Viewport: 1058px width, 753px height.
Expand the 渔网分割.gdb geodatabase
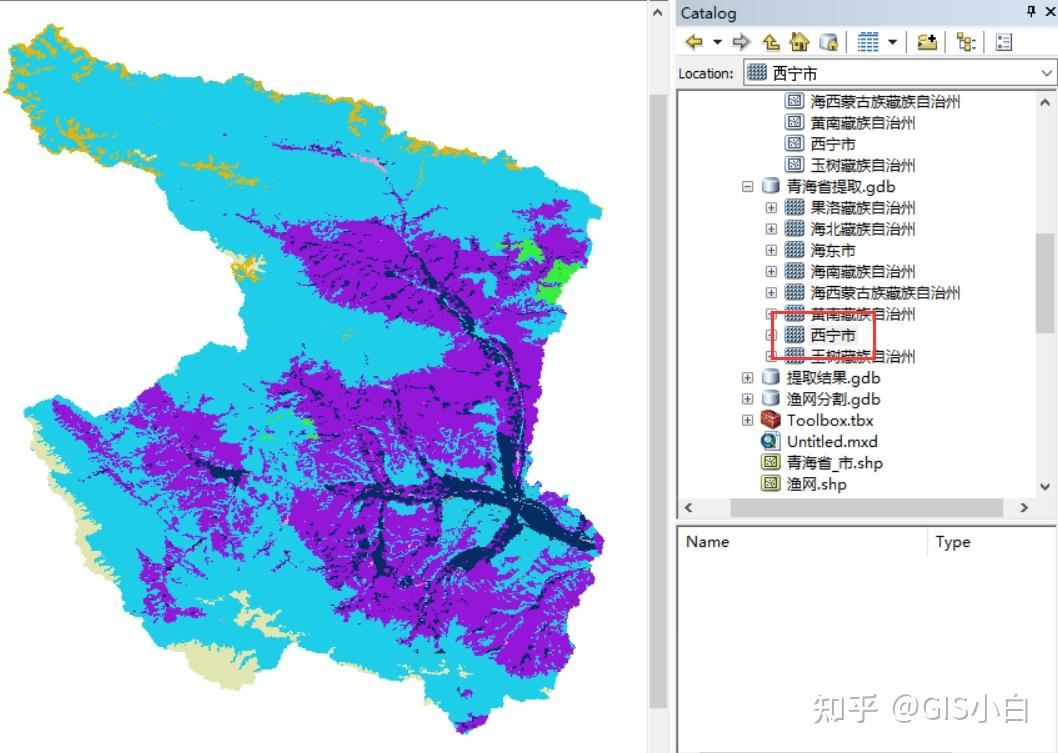(x=746, y=399)
